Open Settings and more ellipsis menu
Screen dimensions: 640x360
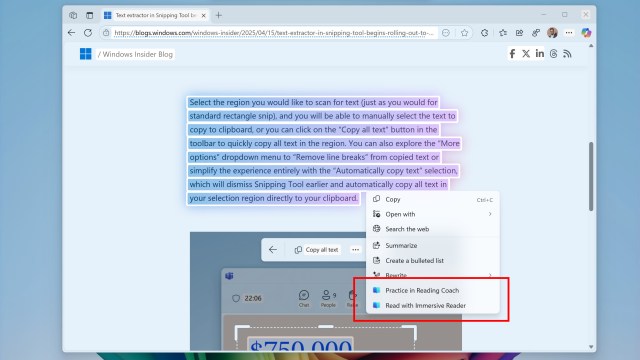(569, 33)
